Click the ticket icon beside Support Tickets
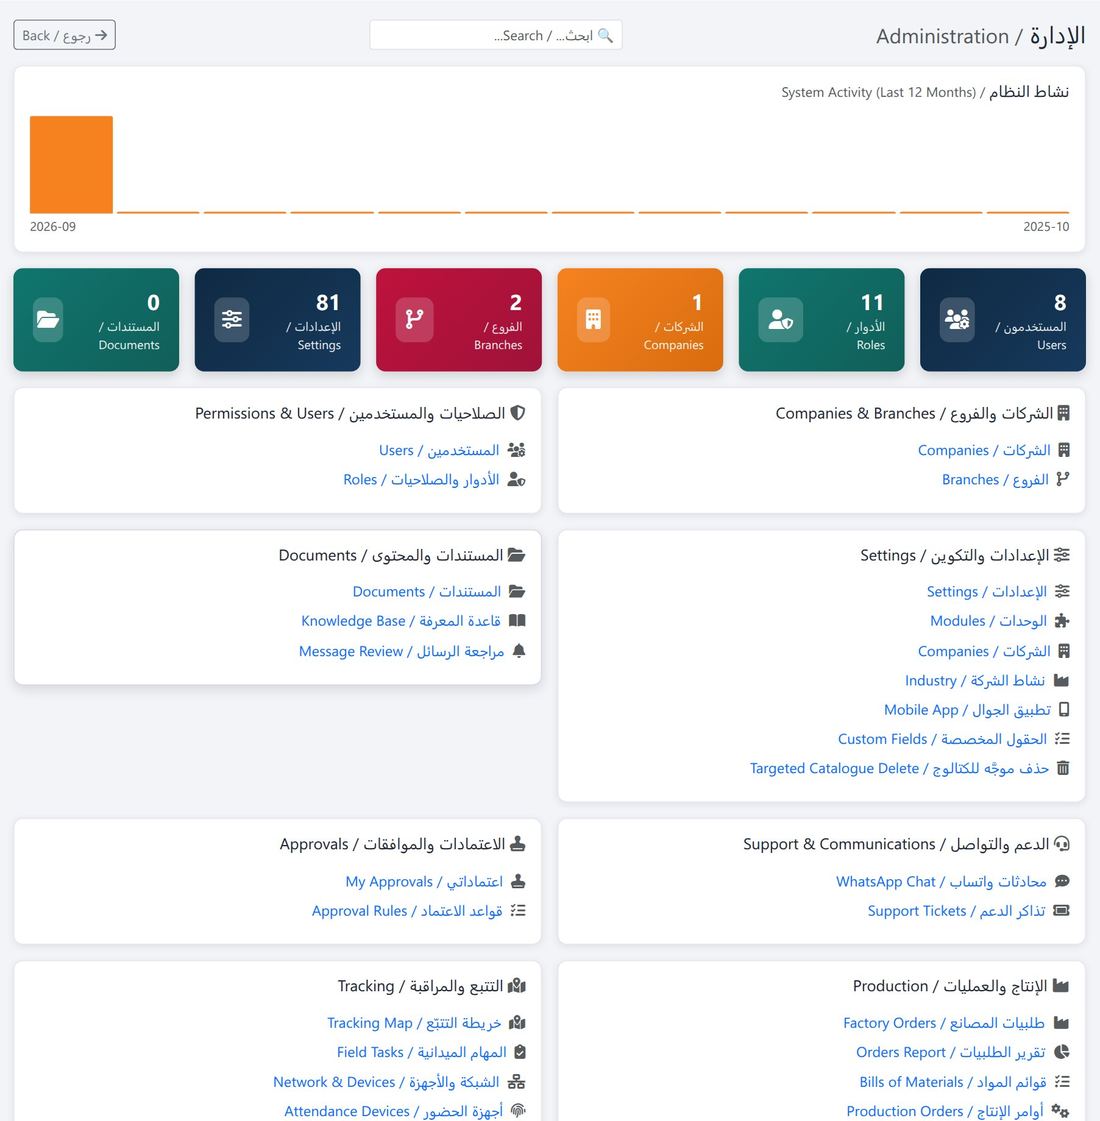Viewport: 1100px width, 1121px height. tap(1062, 911)
